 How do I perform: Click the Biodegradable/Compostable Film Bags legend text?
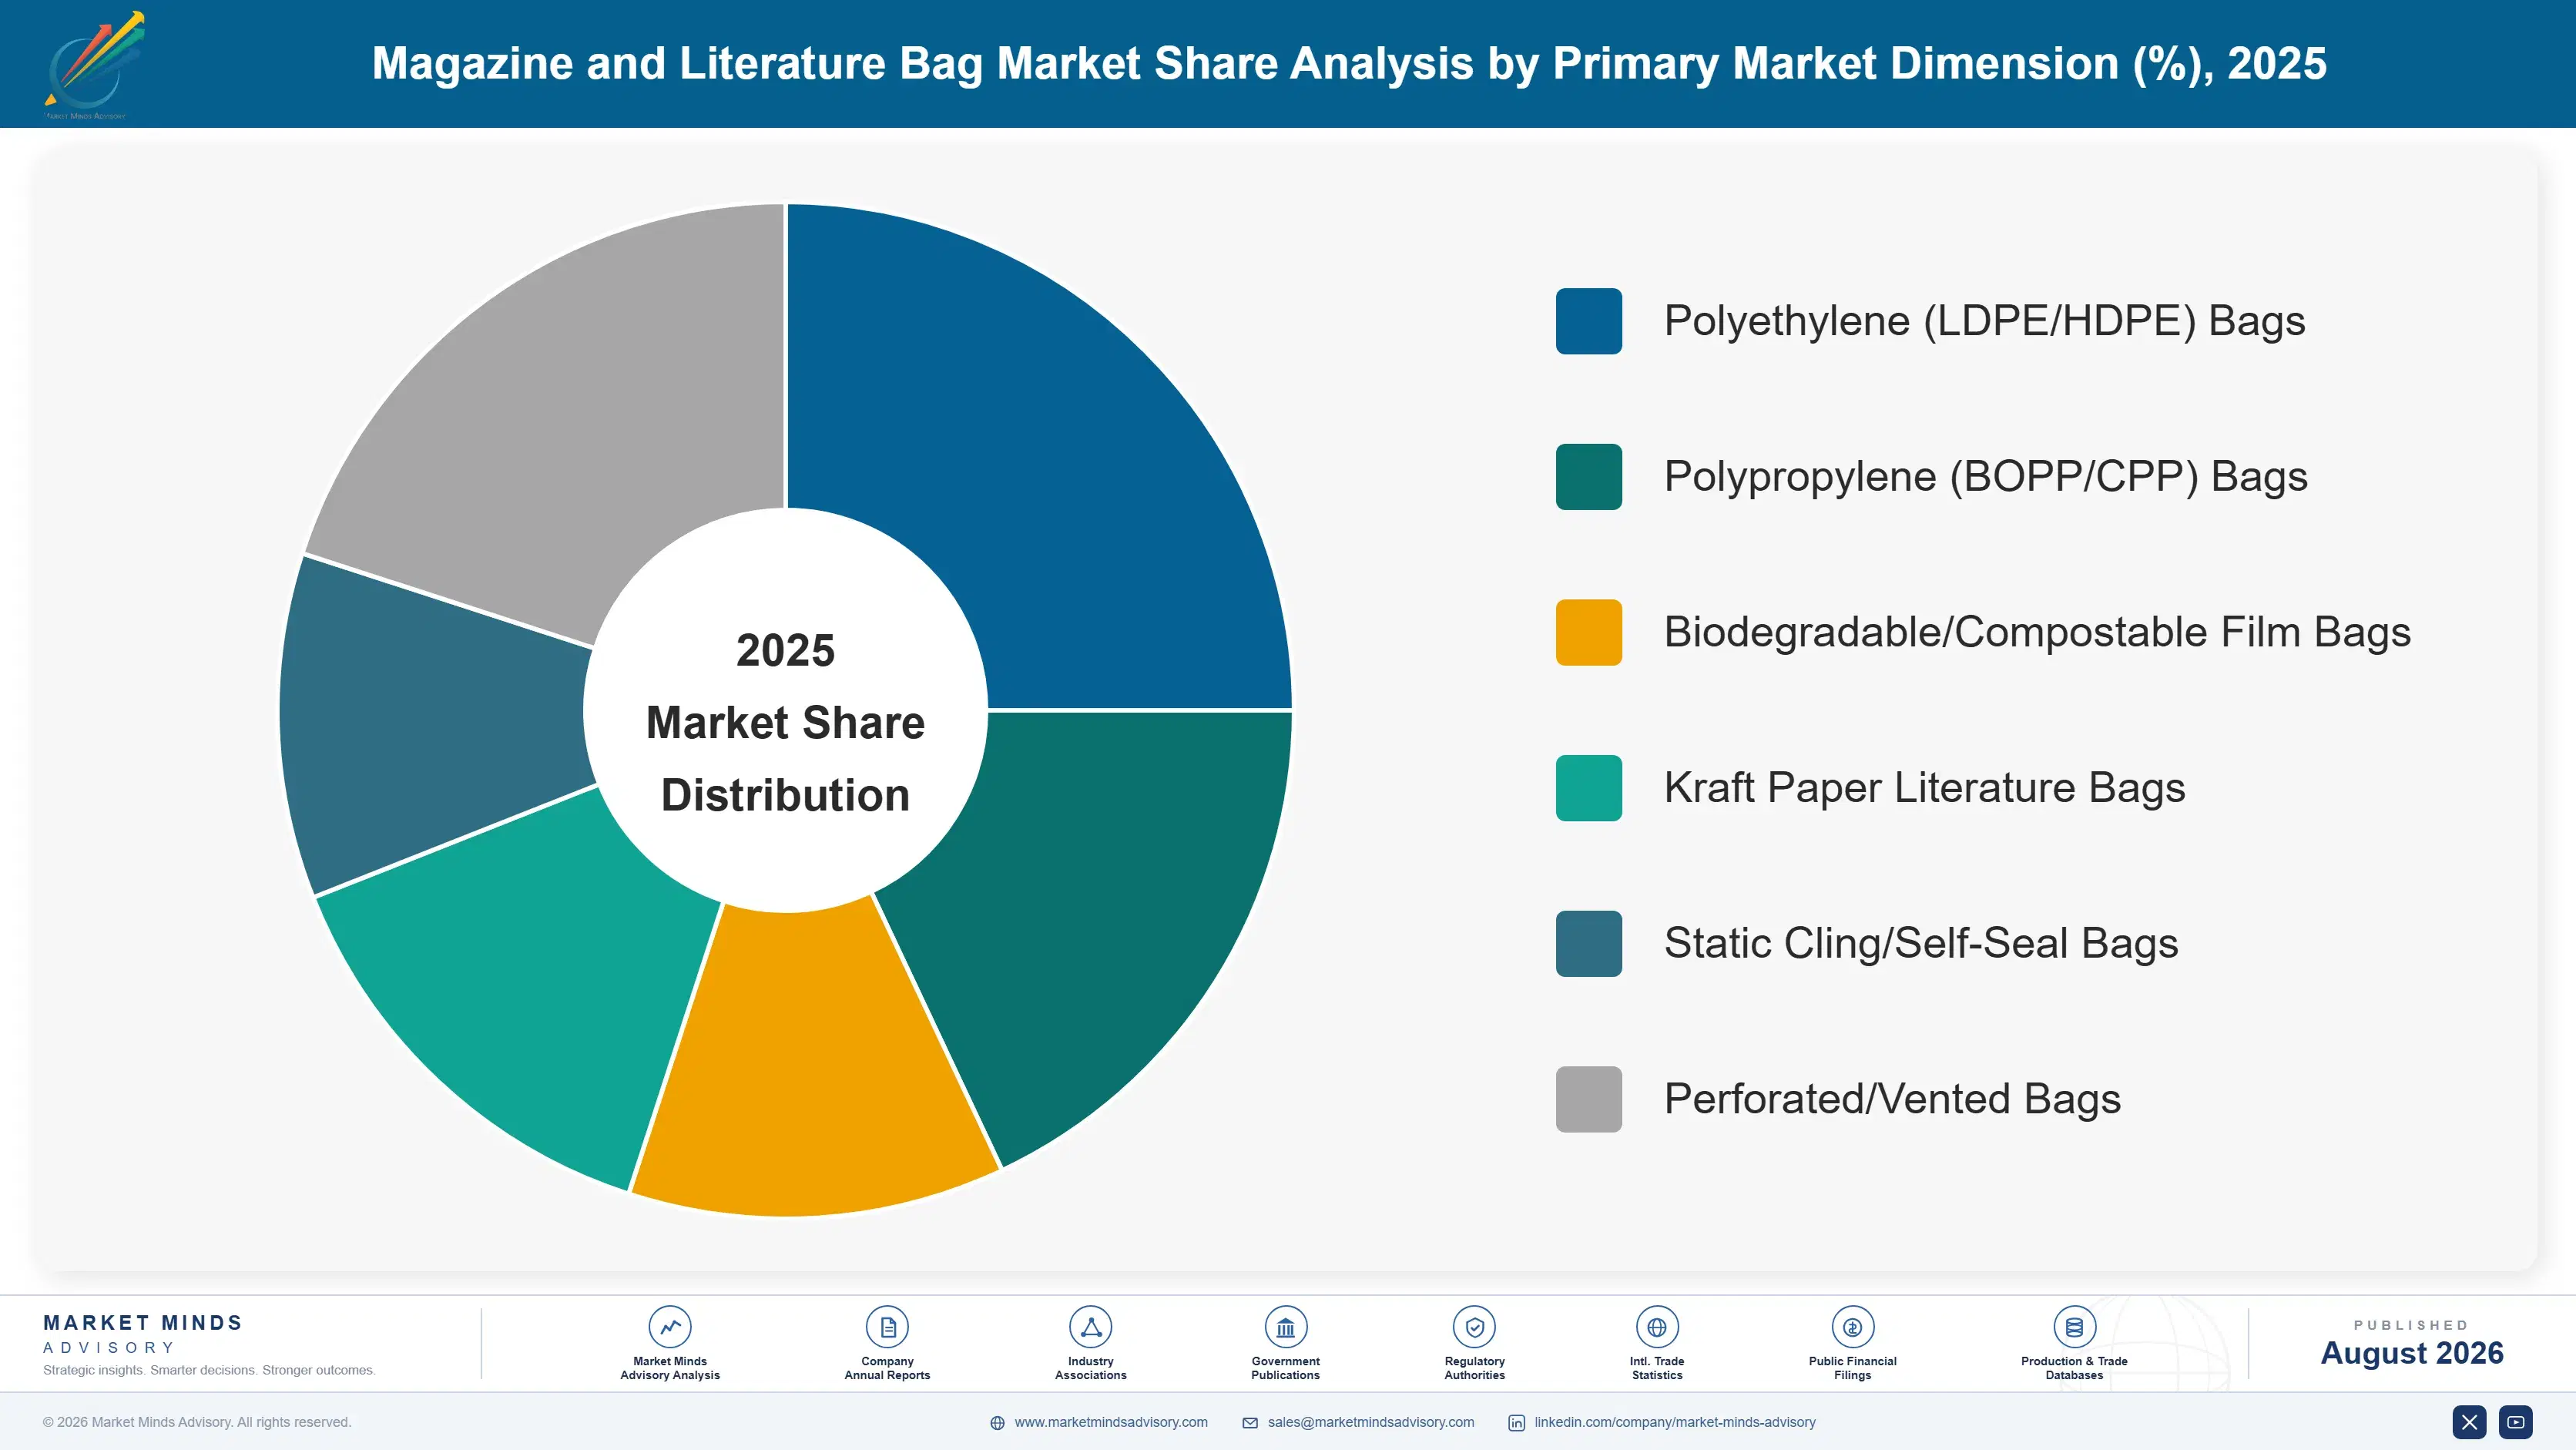tap(2037, 632)
